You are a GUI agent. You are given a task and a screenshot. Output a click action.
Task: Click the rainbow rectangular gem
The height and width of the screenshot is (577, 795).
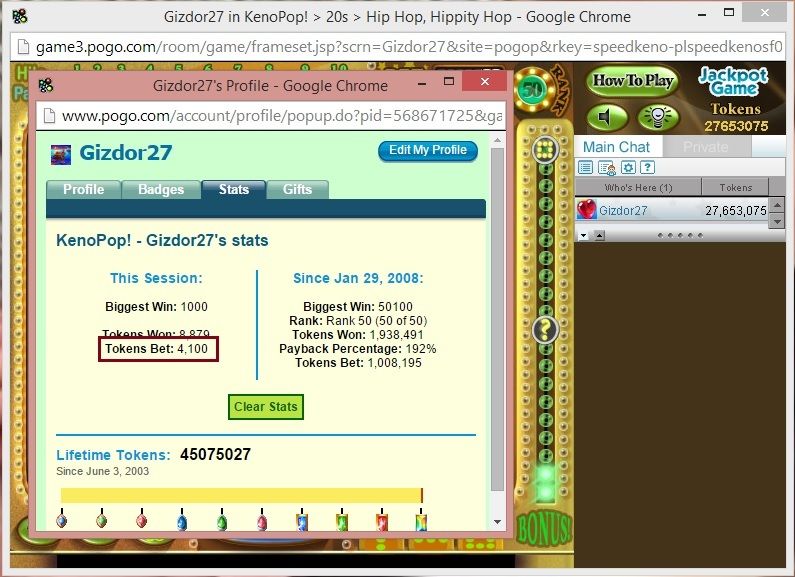pyautogui.click(x=421, y=522)
